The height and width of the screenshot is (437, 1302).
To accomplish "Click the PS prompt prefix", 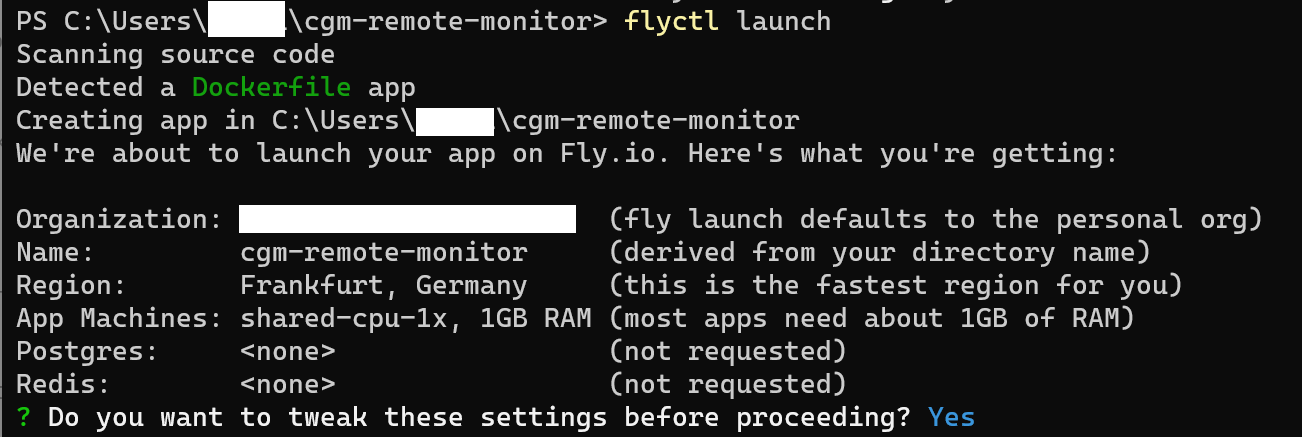I will [x=32, y=21].
